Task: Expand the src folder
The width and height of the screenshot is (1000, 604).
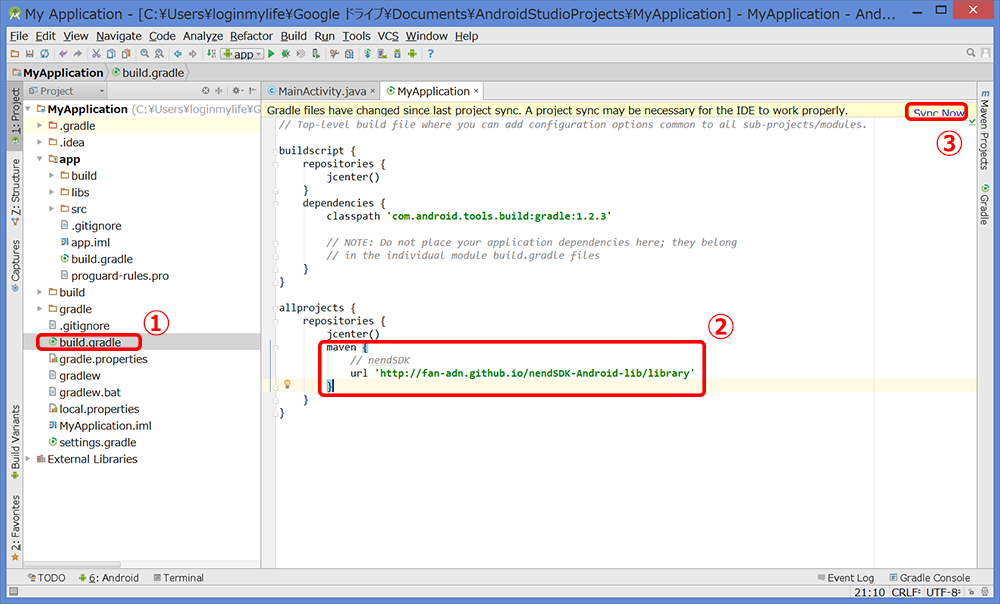Action: click(x=52, y=209)
